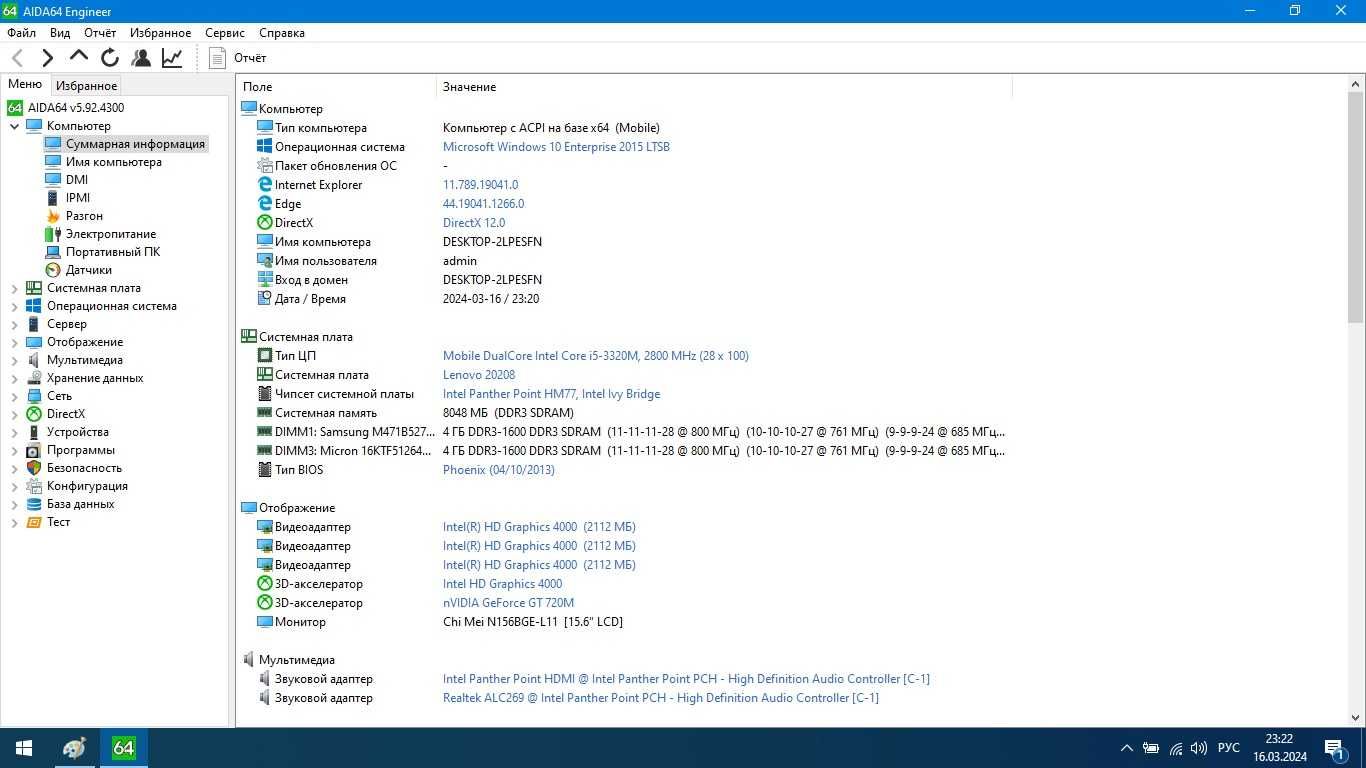Open Realtek ALC269 audio adapter link
This screenshot has width=1366, height=768.
(x=661, y=698)
